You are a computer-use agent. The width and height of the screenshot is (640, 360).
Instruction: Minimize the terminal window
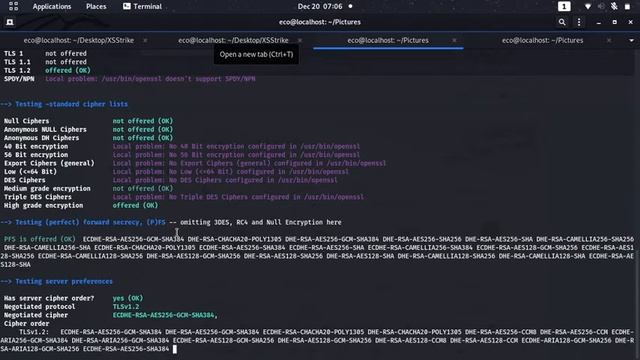click(599, 22)
